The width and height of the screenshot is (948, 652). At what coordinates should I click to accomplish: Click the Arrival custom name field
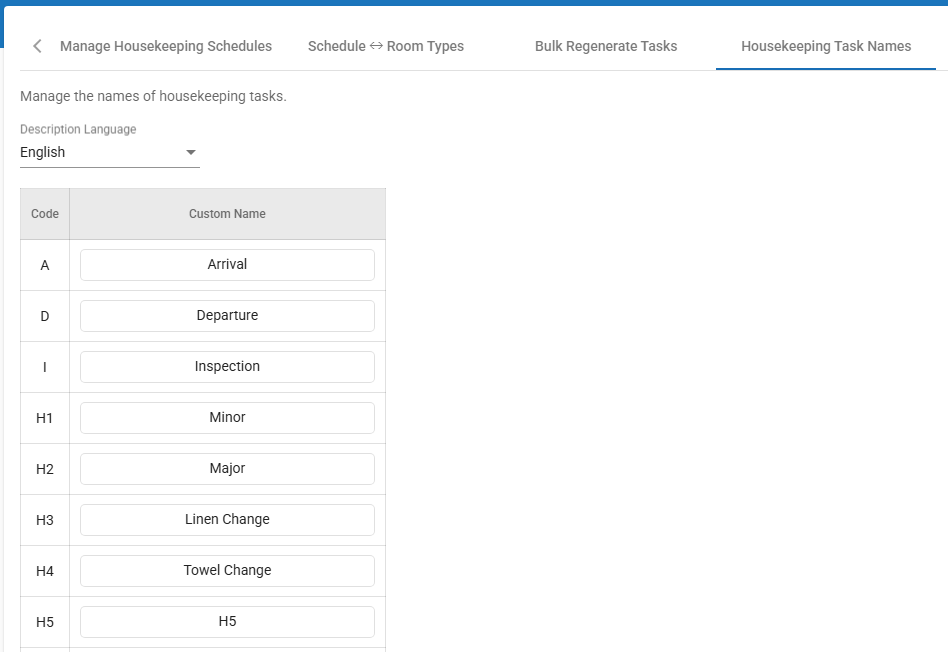[227, 265]
